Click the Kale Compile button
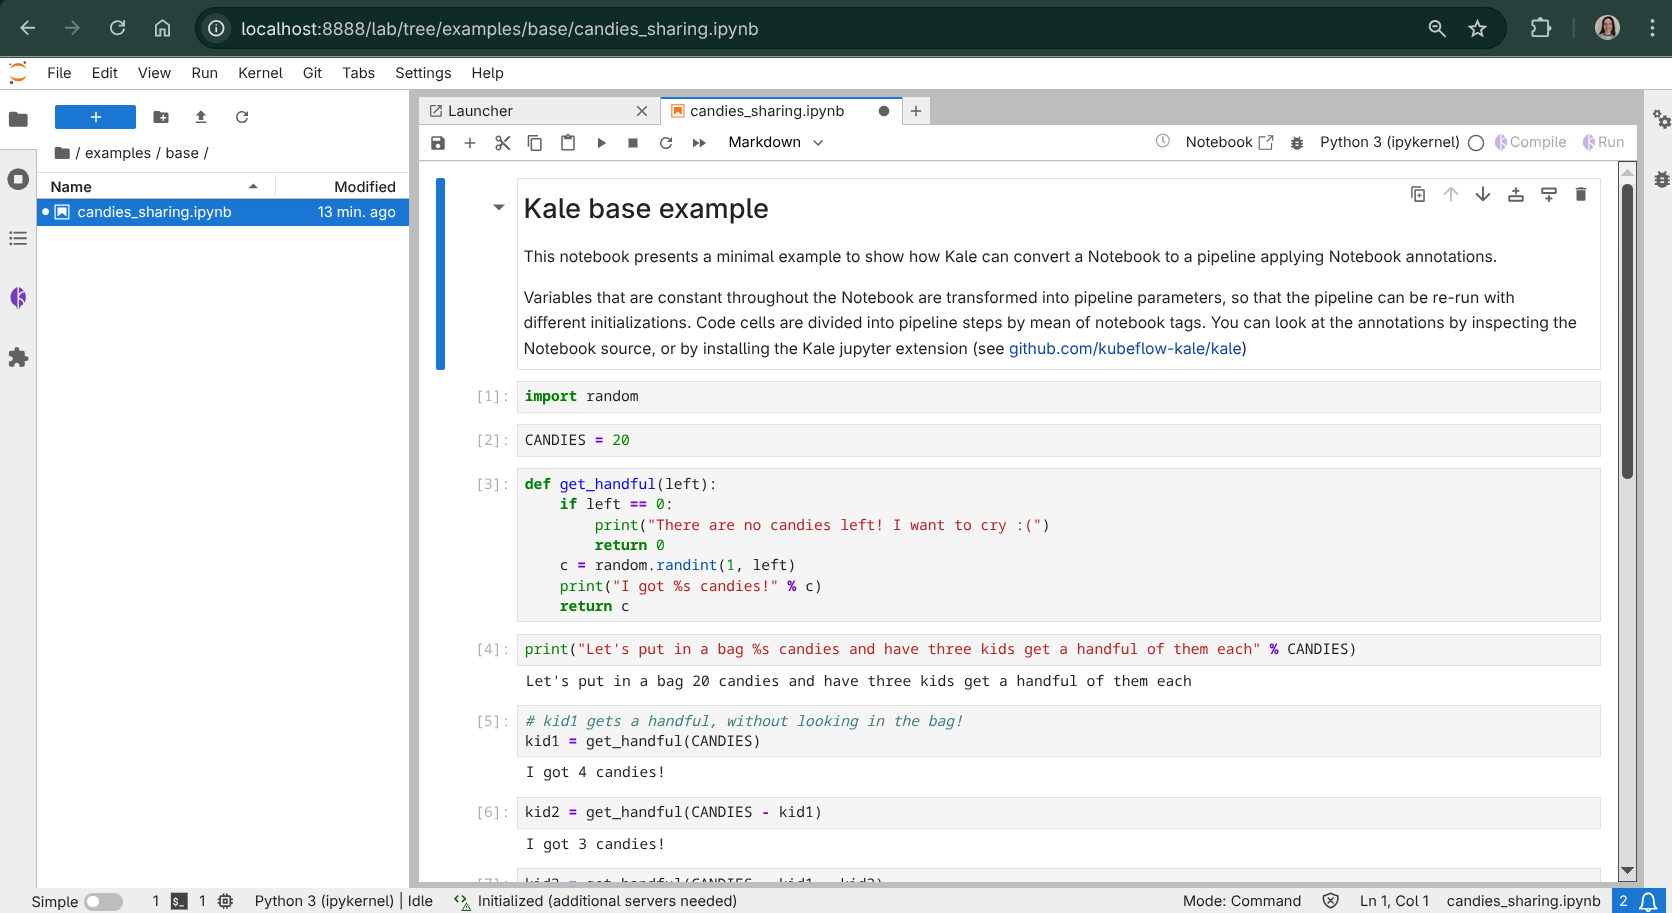This screenshot has width=1672, height=913. (x=1531, y=142)
